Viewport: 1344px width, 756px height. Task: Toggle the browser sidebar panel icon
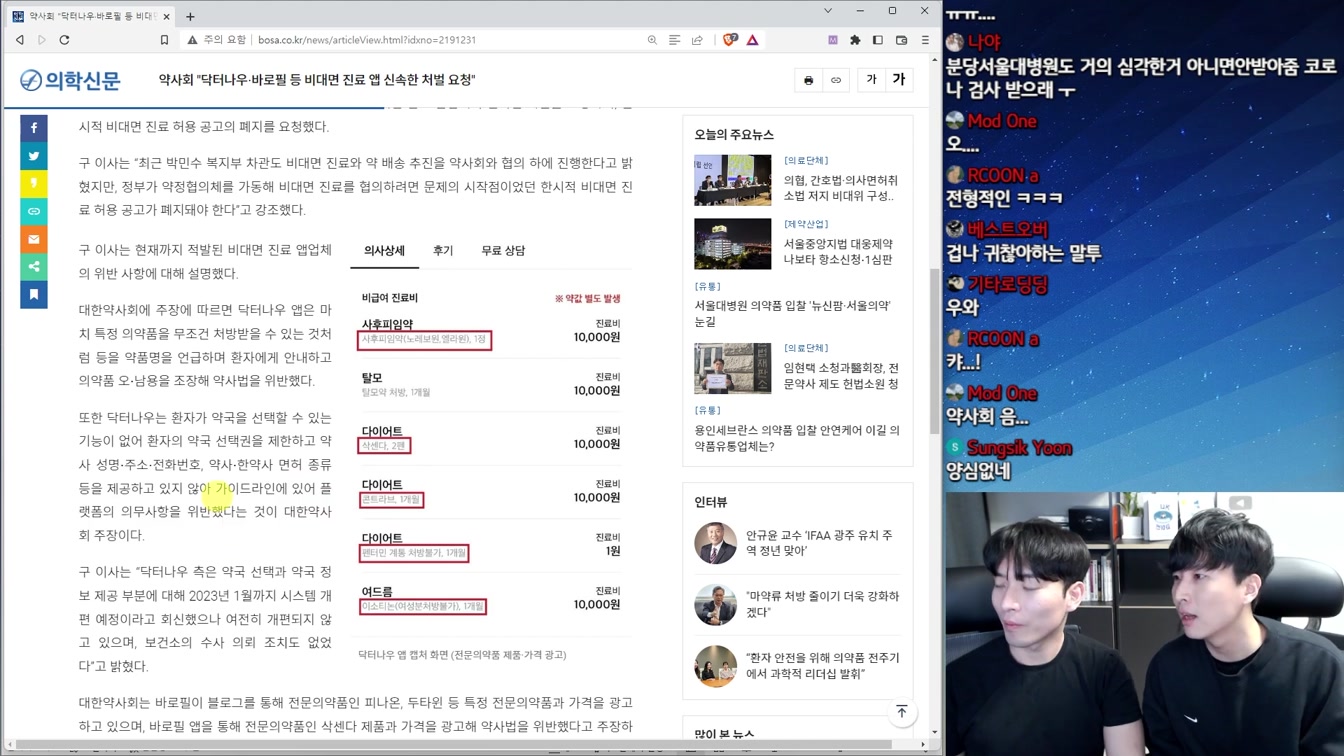point(878,40)
